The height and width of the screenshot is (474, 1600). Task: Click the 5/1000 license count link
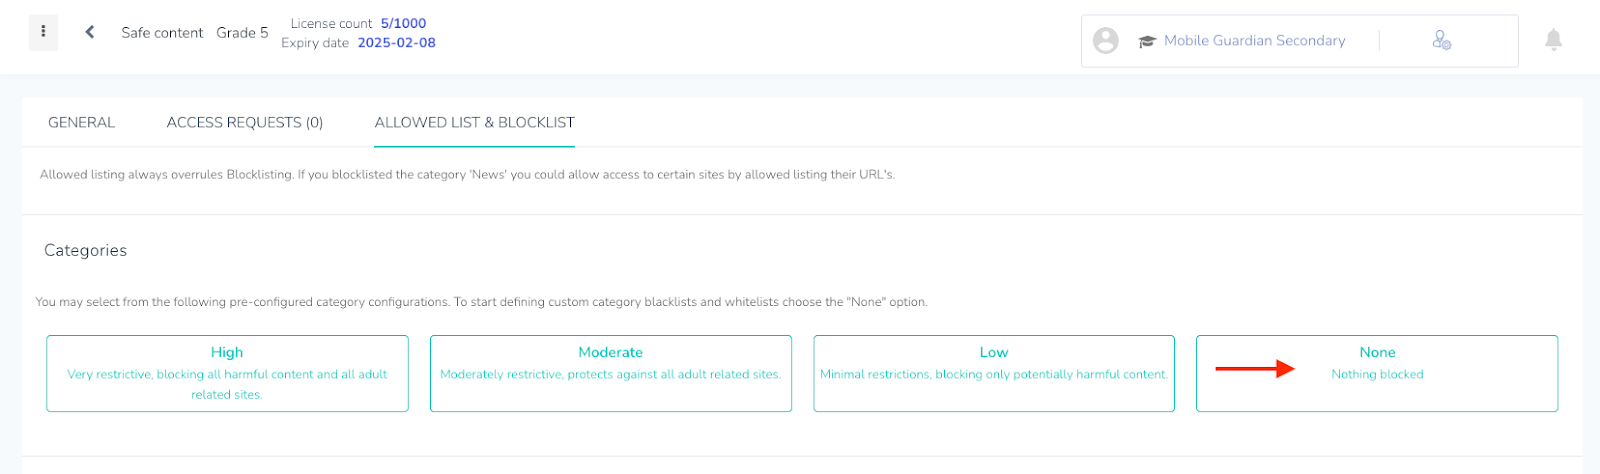(x=403, y=23)
